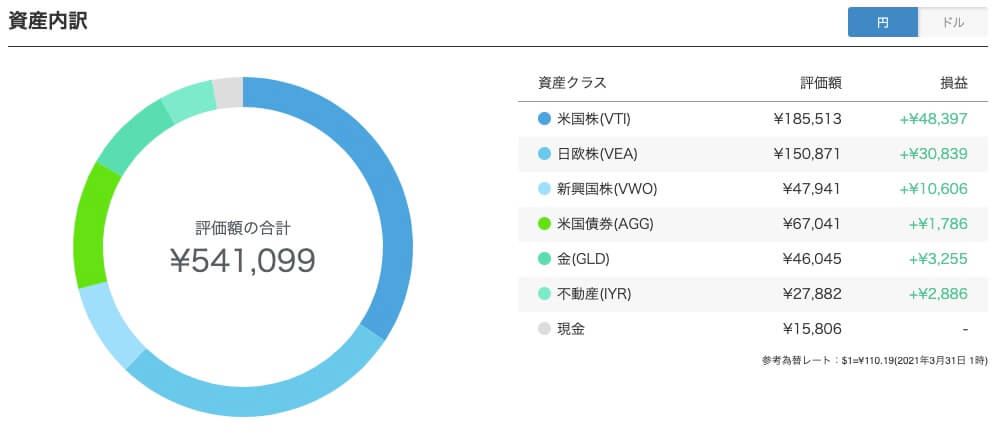Click the 参考為替レート footnote text
The width and height of the screenshot is (995, 442).
coord(874,361)
